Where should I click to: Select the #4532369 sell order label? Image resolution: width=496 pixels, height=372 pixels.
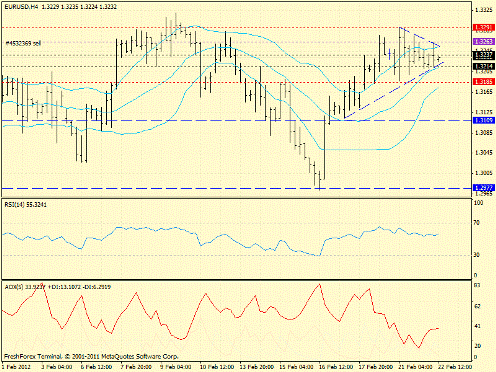click(x=23, y=43)
